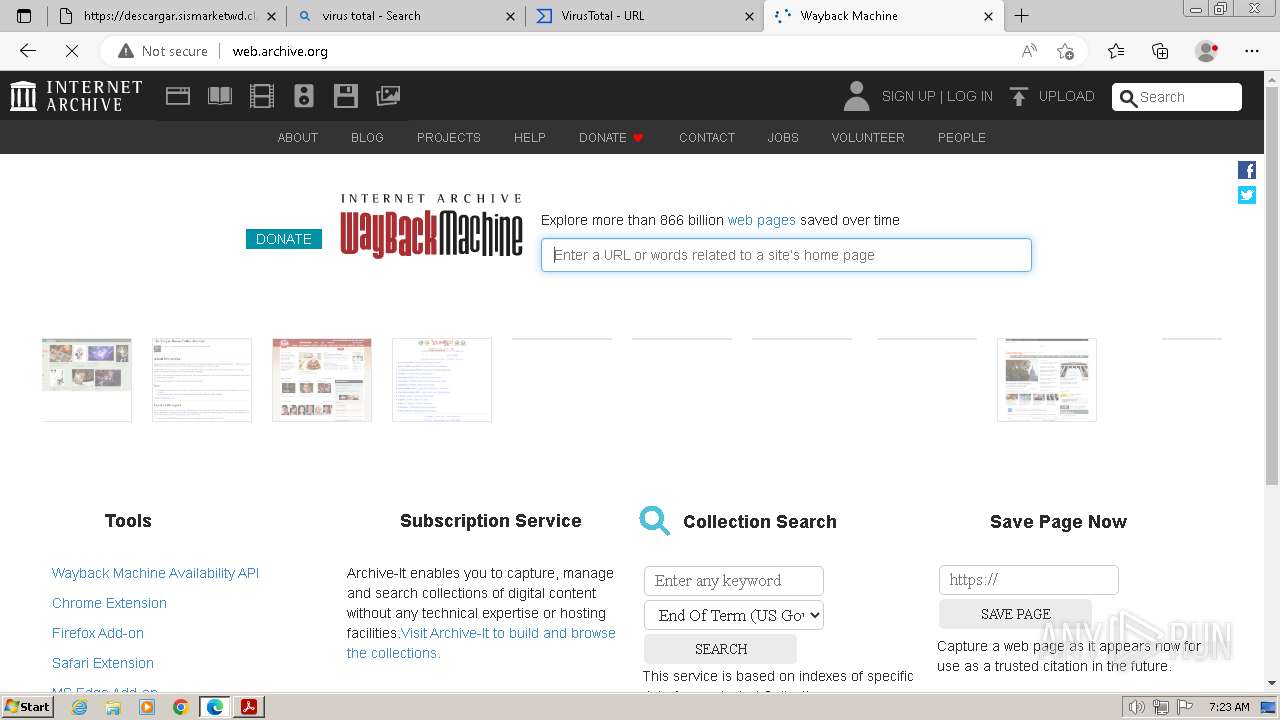Open the Video (film) icon

[262, 96]
